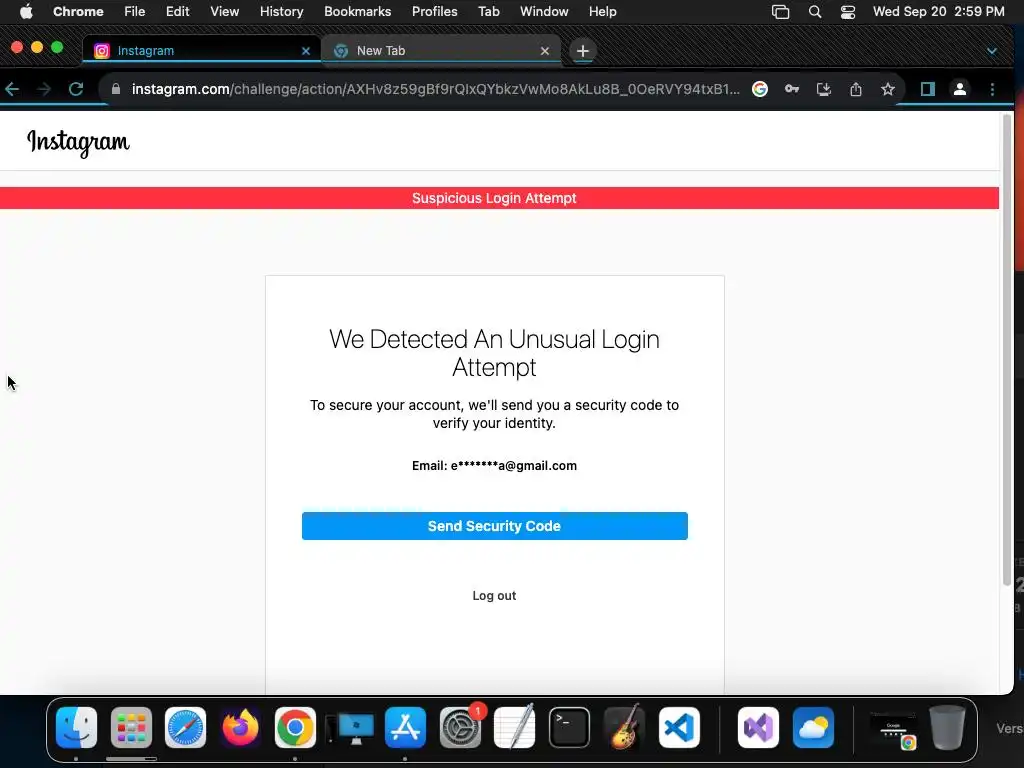Open the remote desktop monitor dock icon
1024x768 pixels.
351,729
